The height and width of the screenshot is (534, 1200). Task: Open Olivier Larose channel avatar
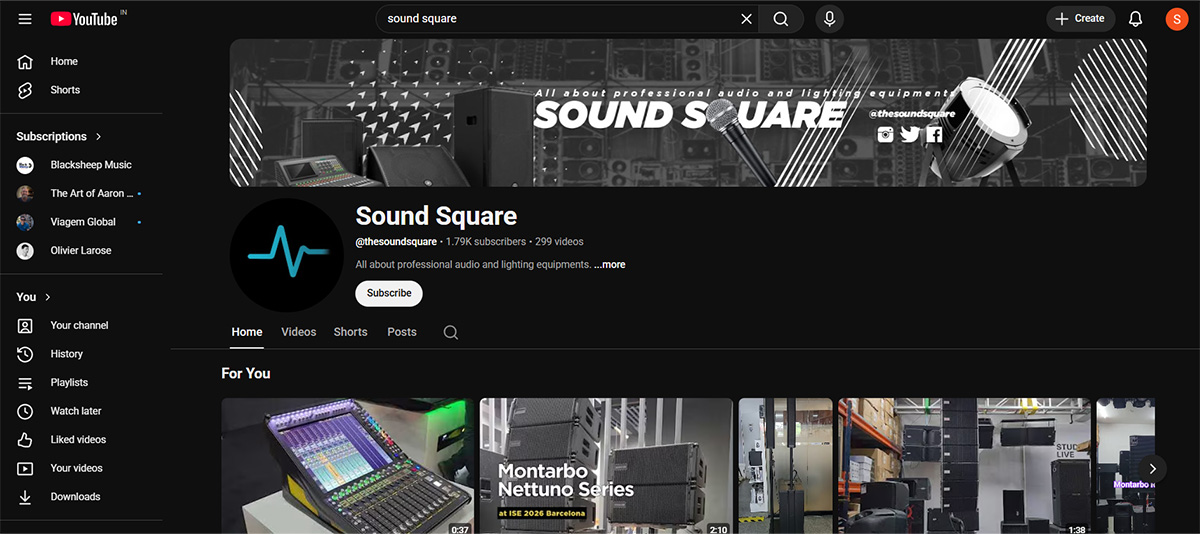pos(26,251)
